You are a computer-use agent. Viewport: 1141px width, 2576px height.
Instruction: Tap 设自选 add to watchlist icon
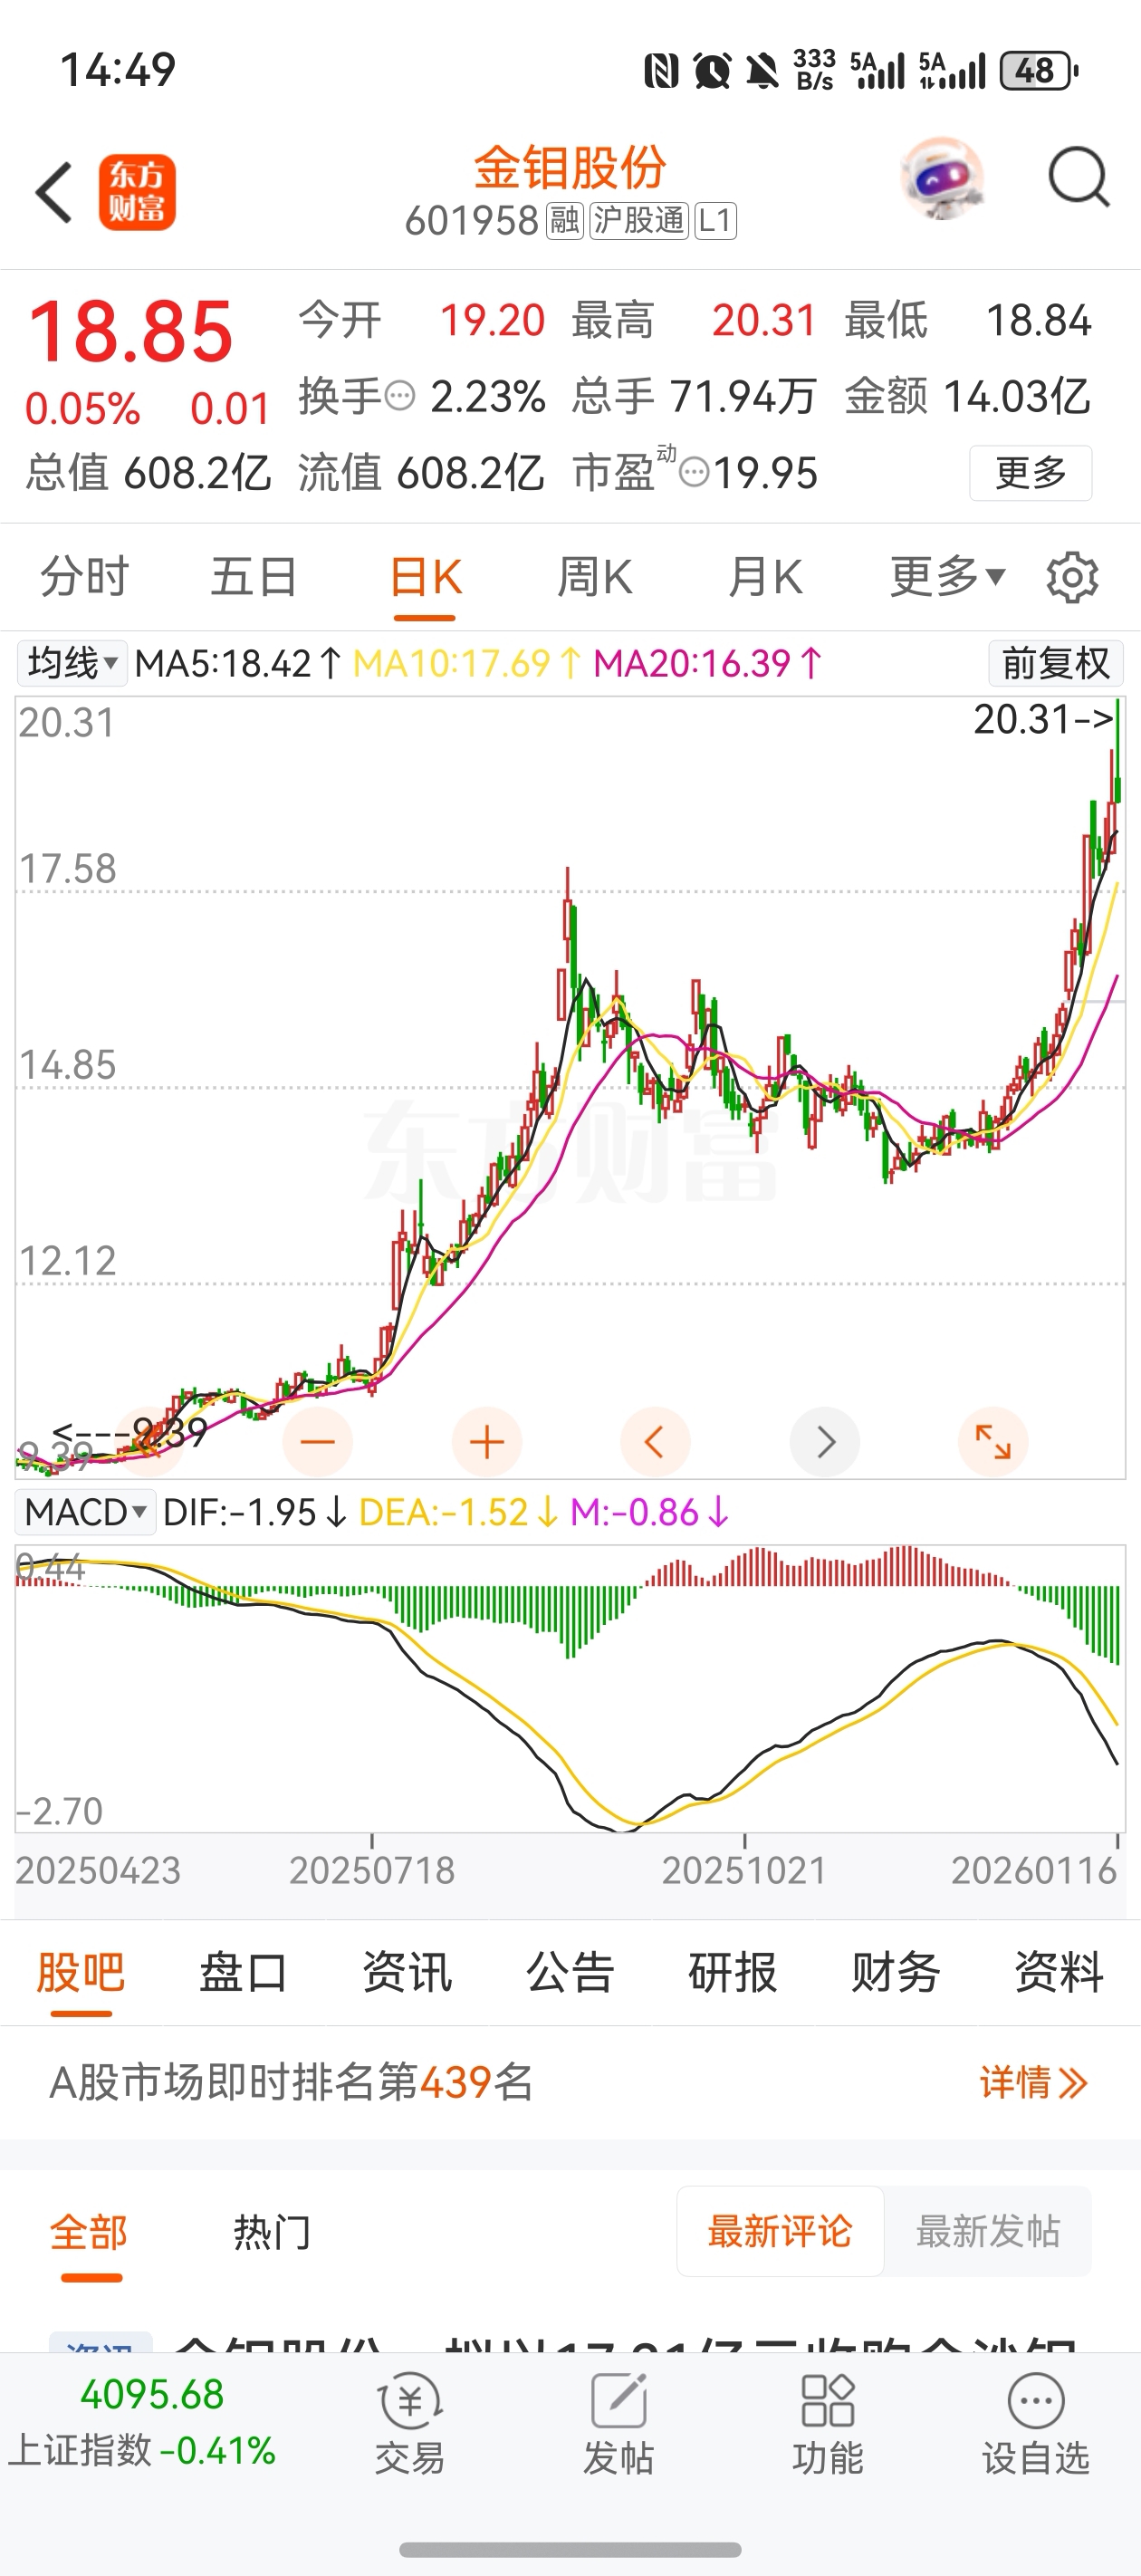tap(1036, 2423)
